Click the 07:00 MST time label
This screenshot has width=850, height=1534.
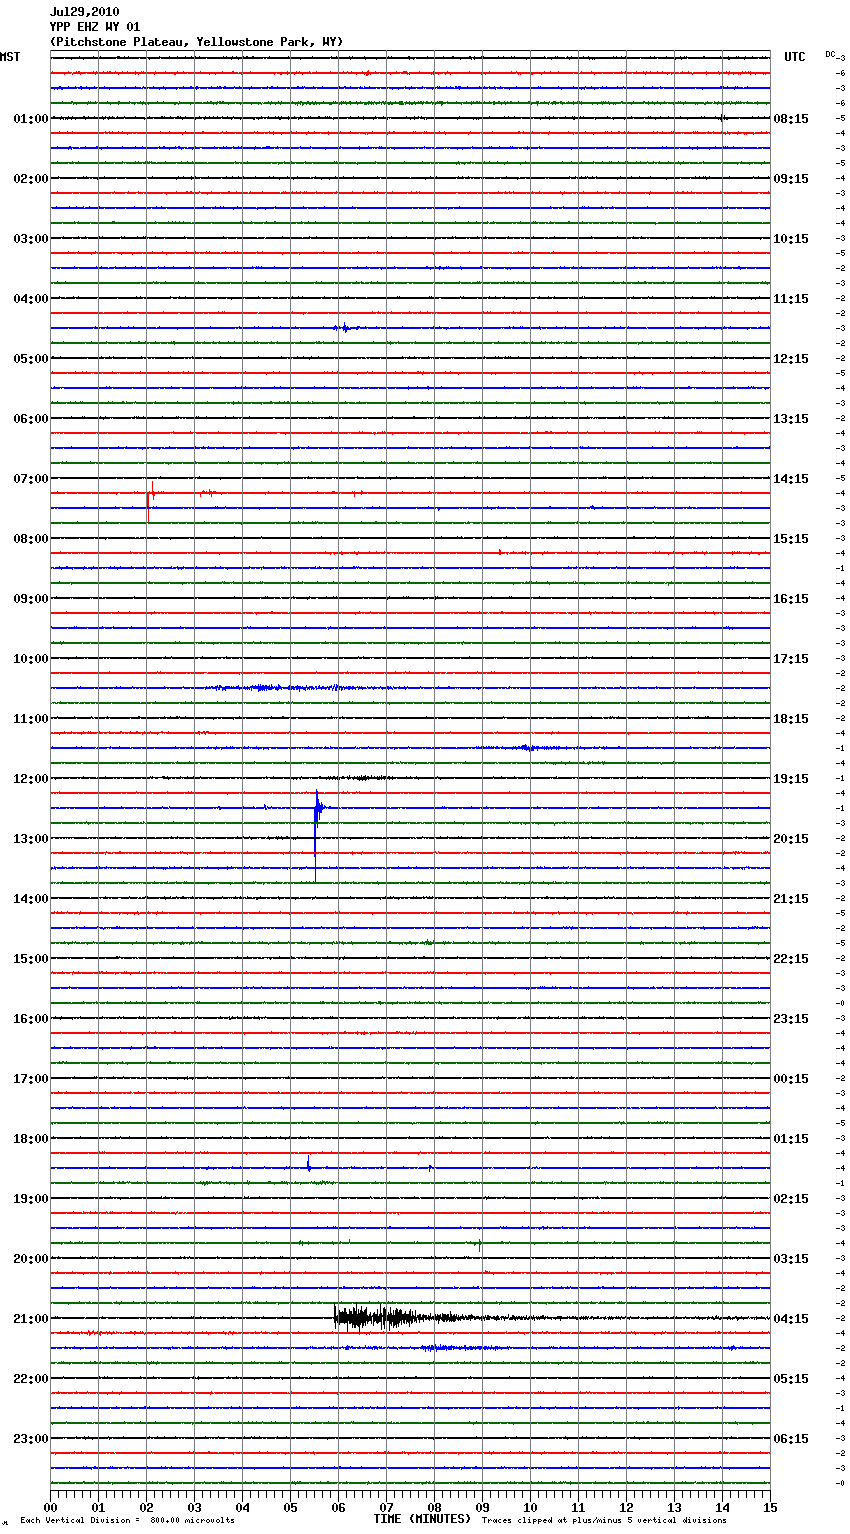31,479
